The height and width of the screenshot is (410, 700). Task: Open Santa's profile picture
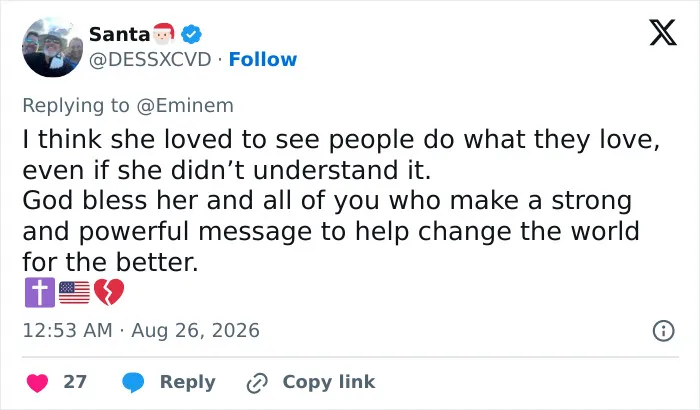(52, 47)
